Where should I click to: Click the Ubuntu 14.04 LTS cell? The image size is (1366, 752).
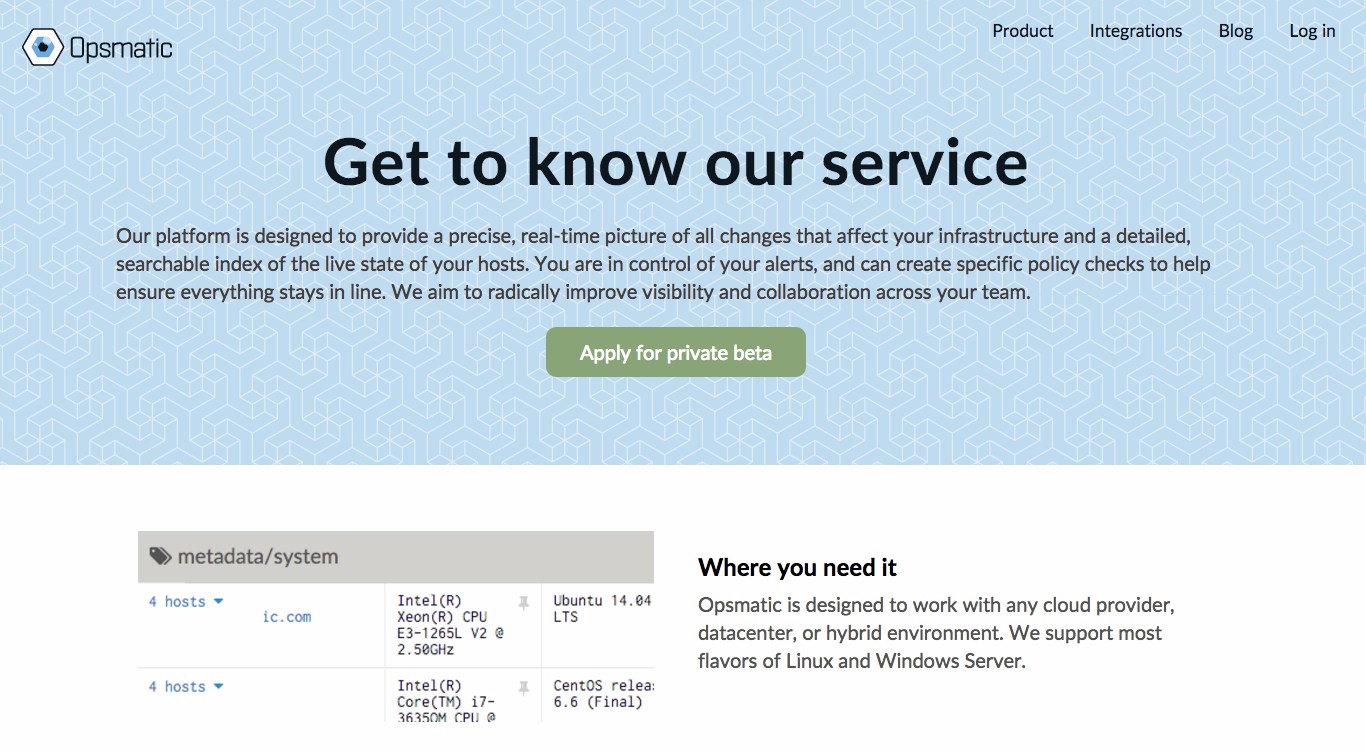coord(601,609)
